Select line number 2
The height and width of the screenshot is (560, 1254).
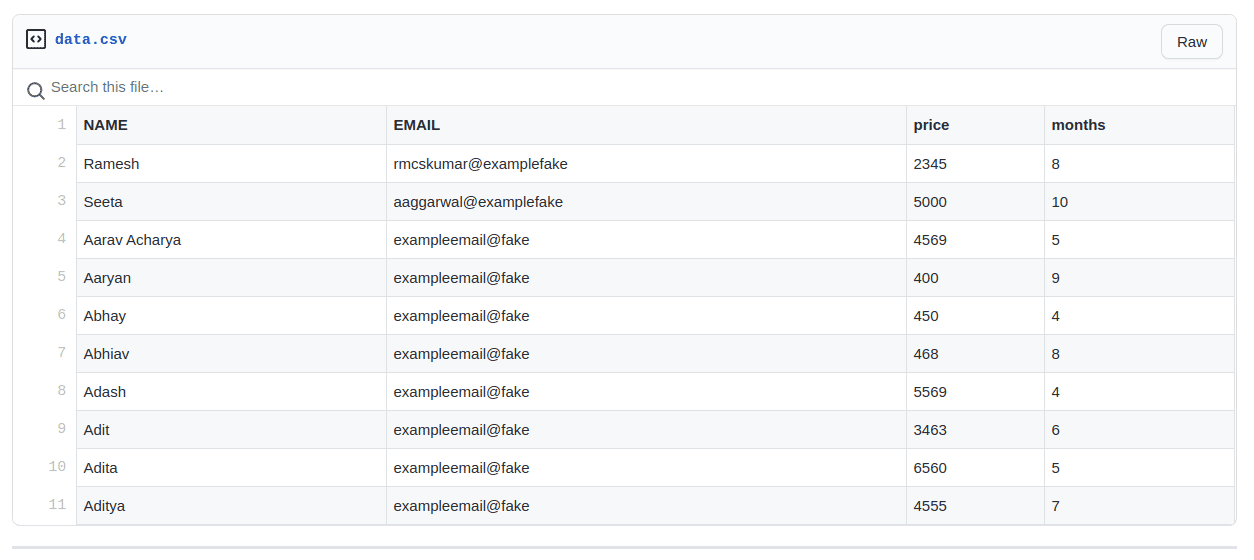coord(61,163)
